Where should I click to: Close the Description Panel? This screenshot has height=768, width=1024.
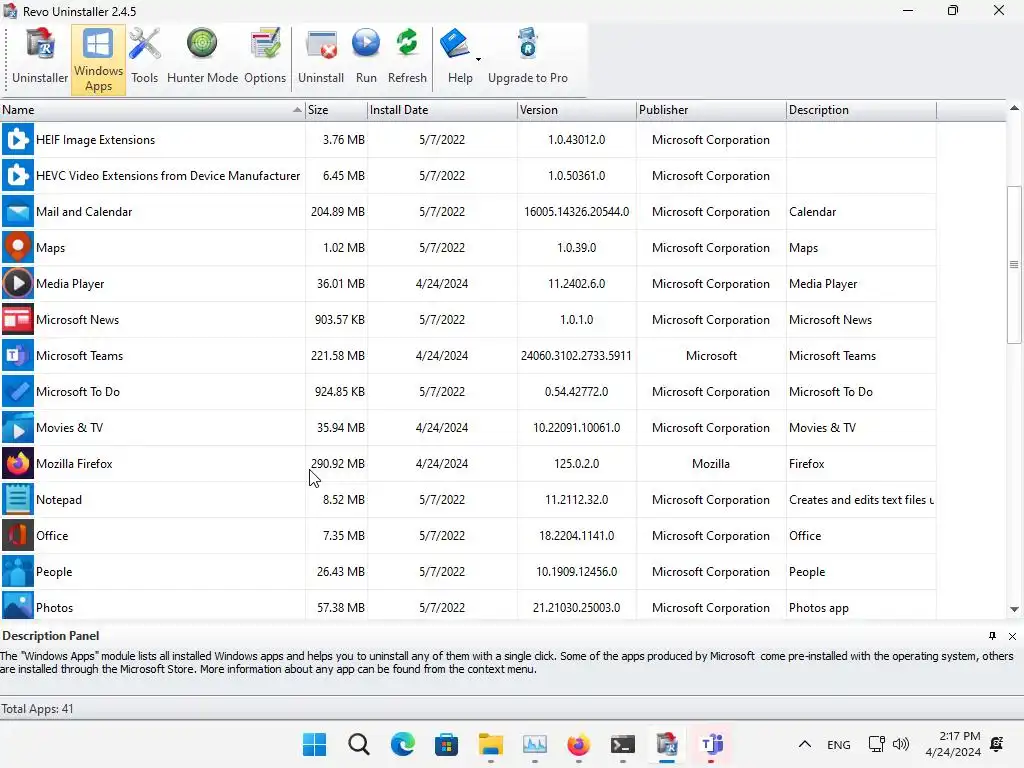(1012, 635)
